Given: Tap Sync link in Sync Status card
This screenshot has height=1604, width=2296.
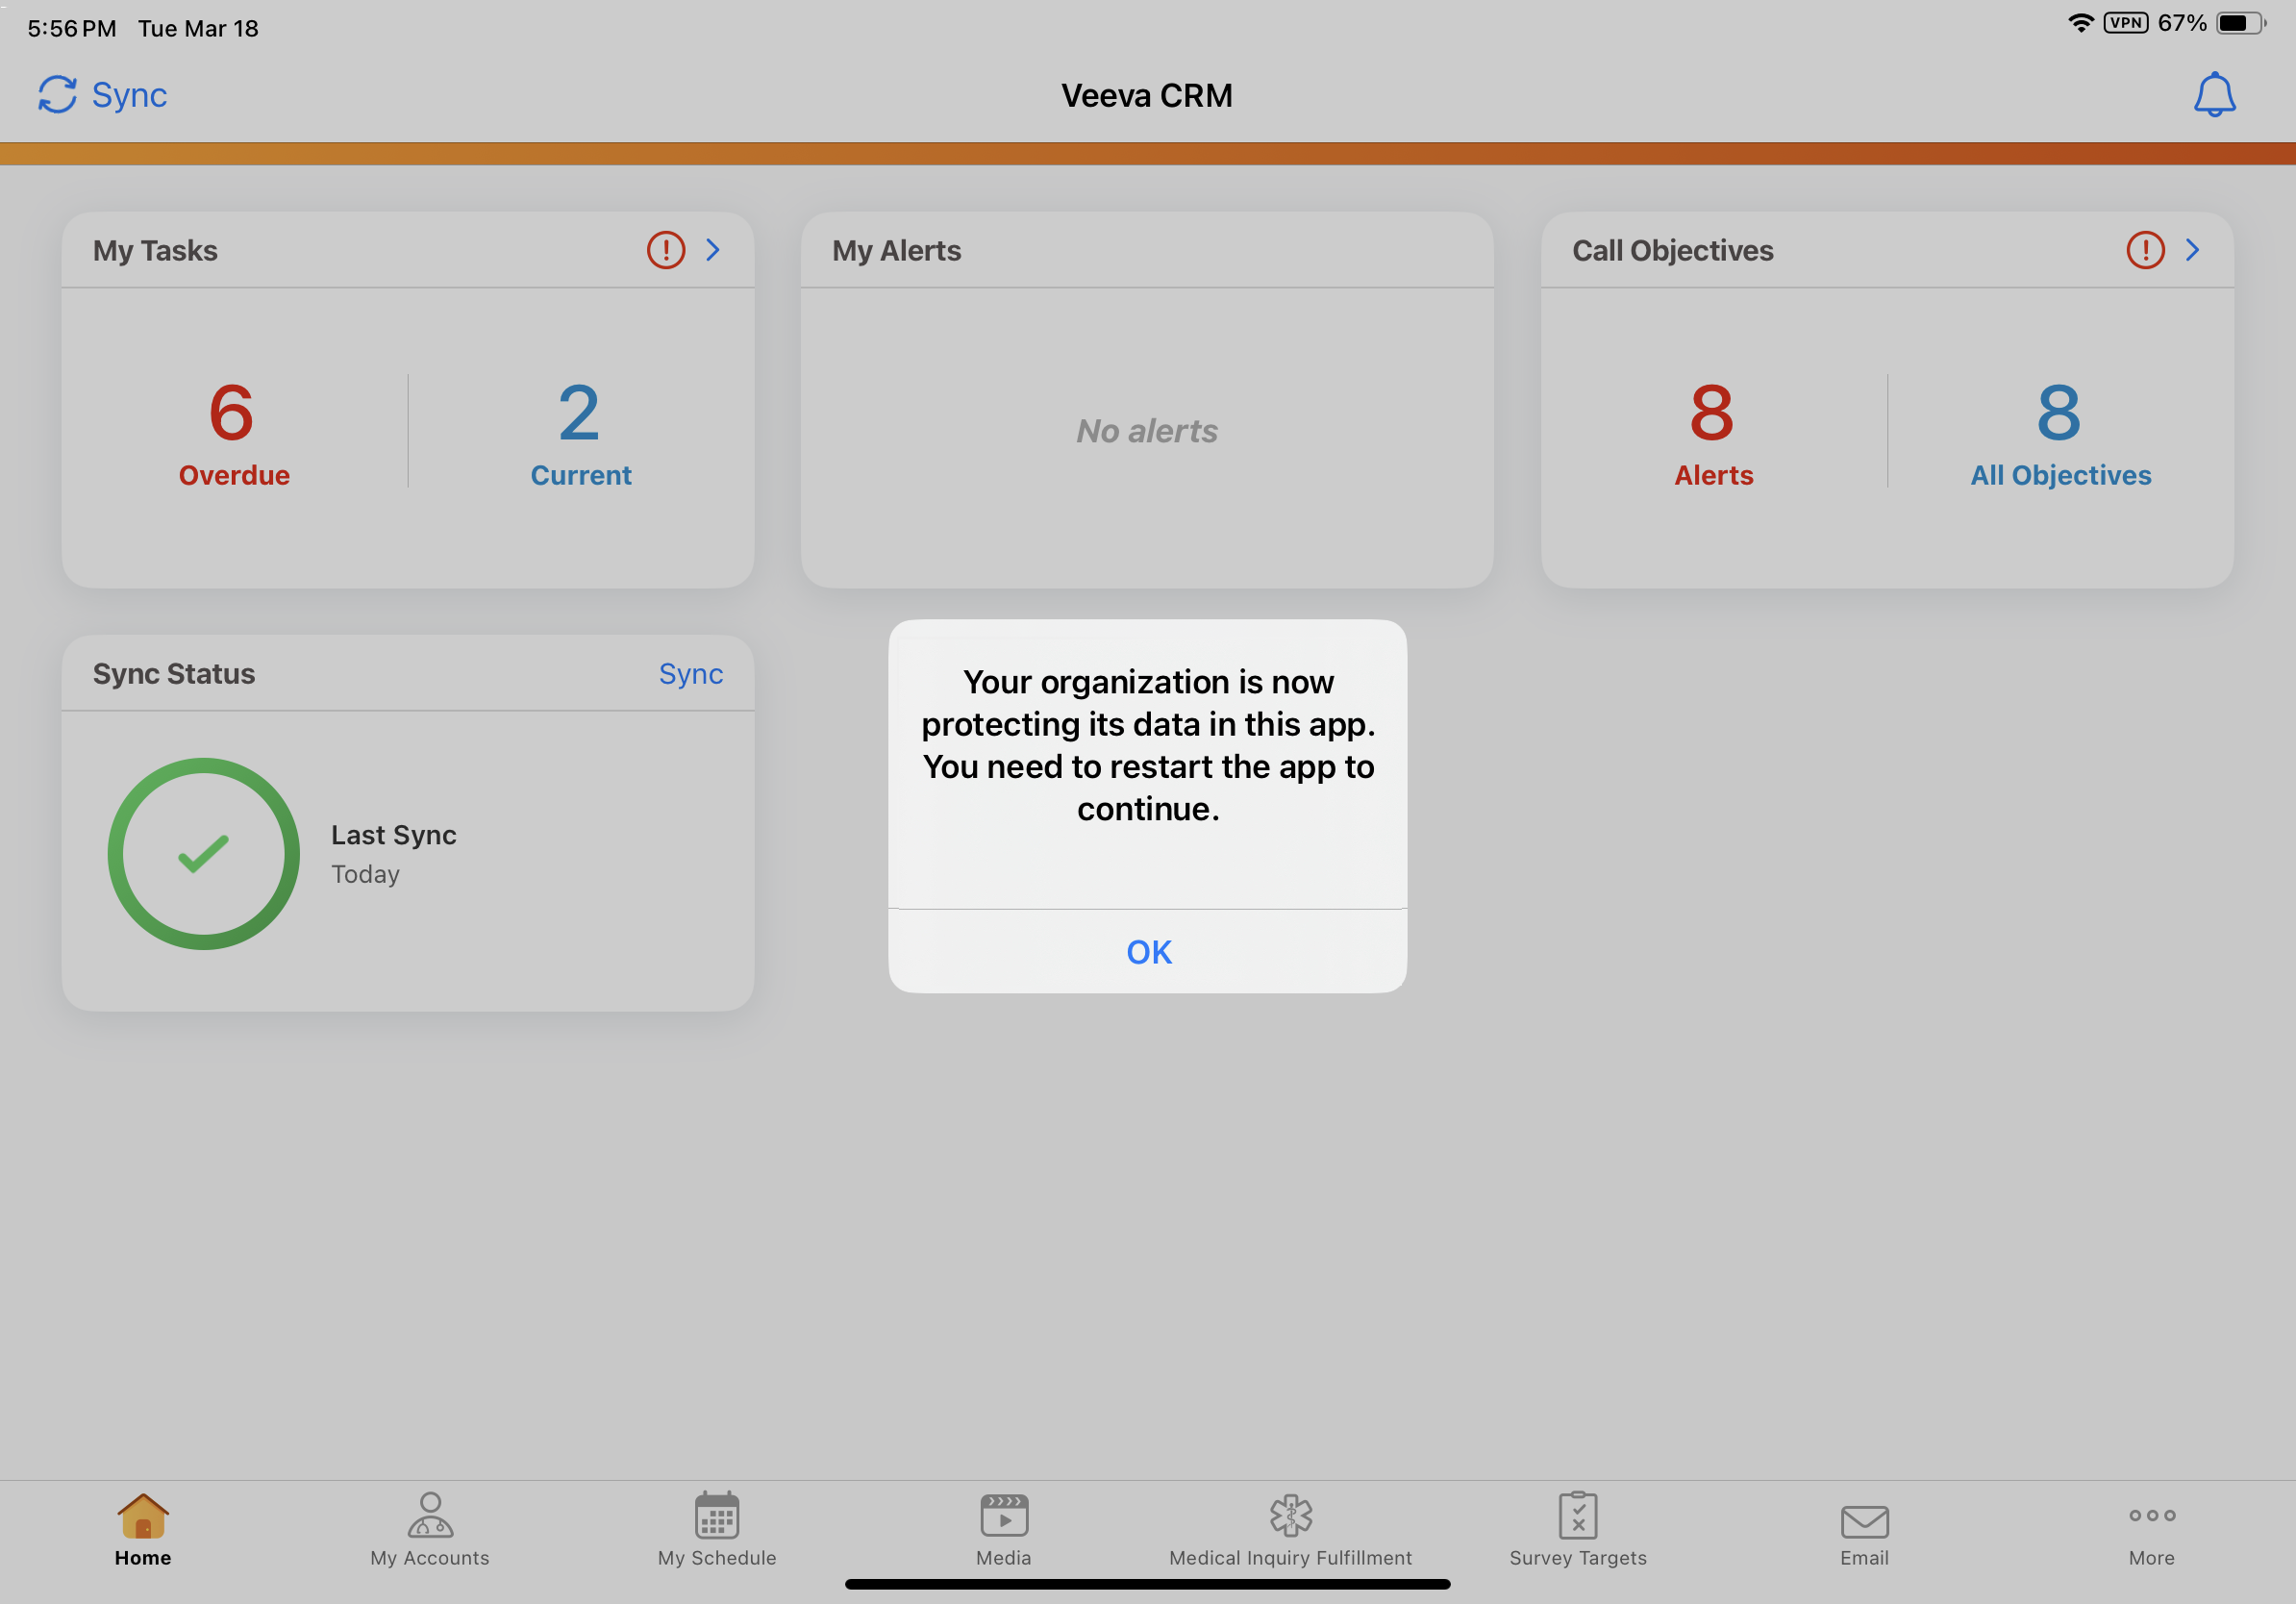Looking at the screenshot, I should pyautogui.click(x=690, y=674).
